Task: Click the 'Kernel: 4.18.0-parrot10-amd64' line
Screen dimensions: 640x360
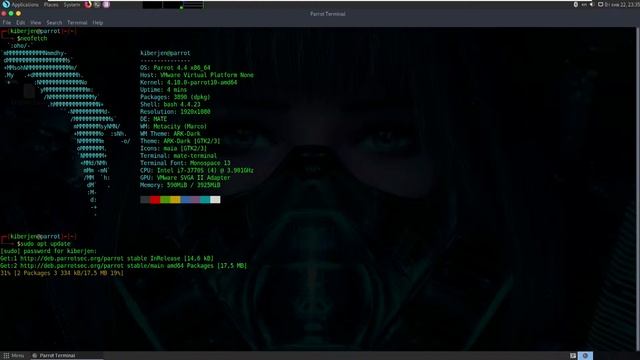Action: point(189,82)
